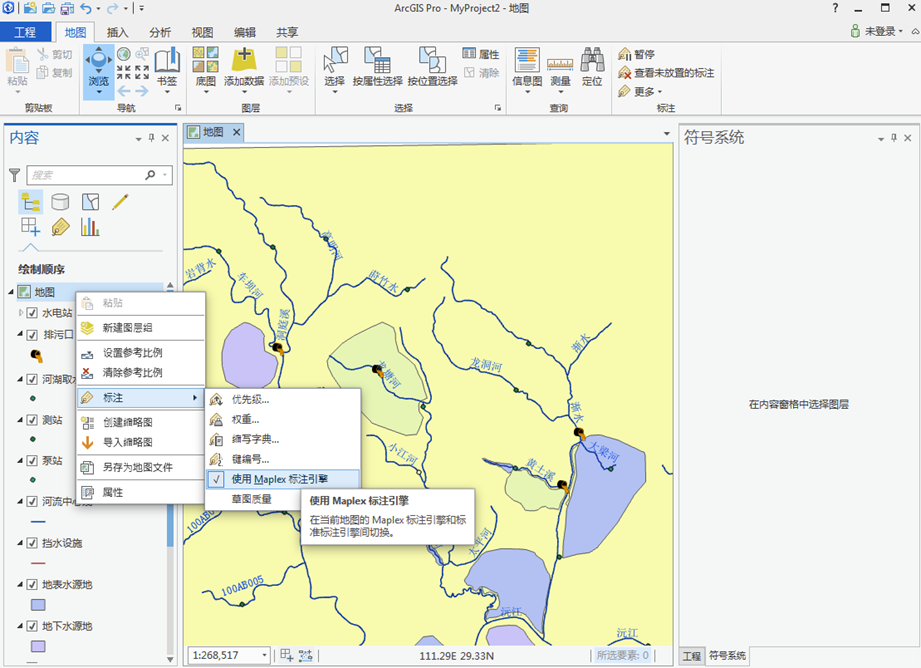Open the 书签 bookmarks tool

[167, 68]
